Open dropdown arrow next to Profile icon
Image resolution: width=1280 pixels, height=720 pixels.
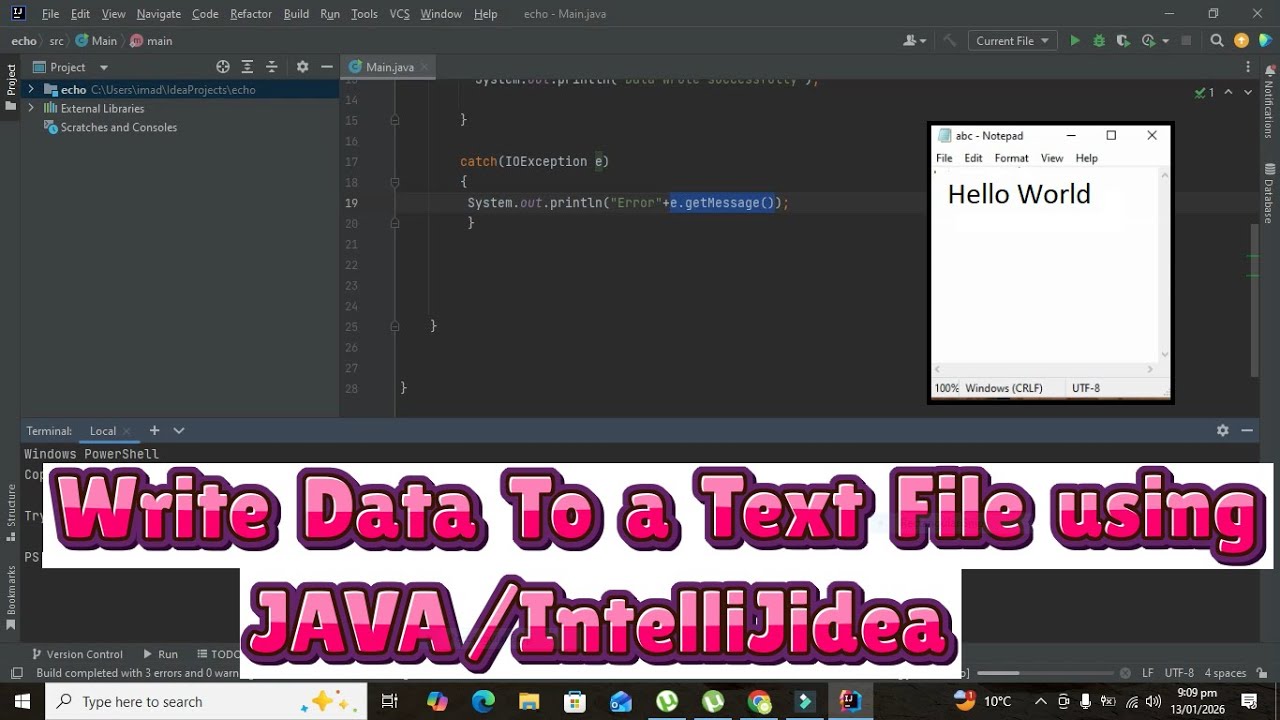point(1164,41)
